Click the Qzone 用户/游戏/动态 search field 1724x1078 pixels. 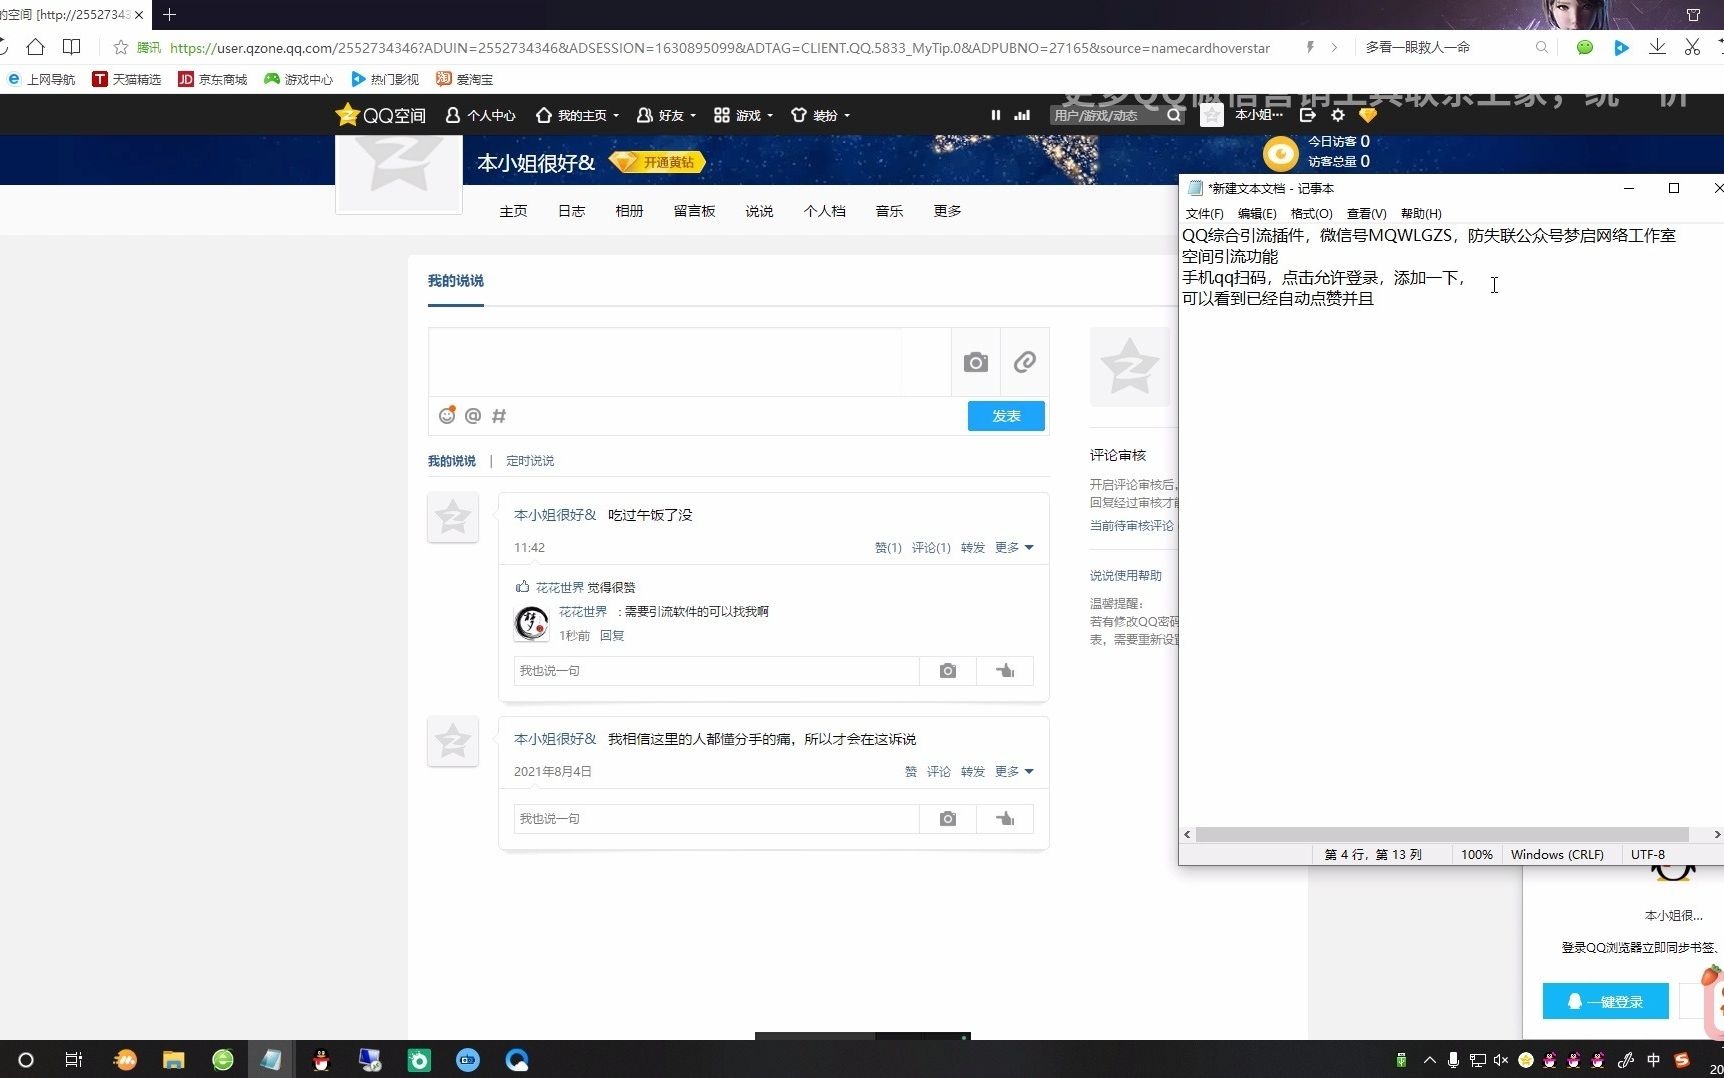click(x=1107, y=115)
